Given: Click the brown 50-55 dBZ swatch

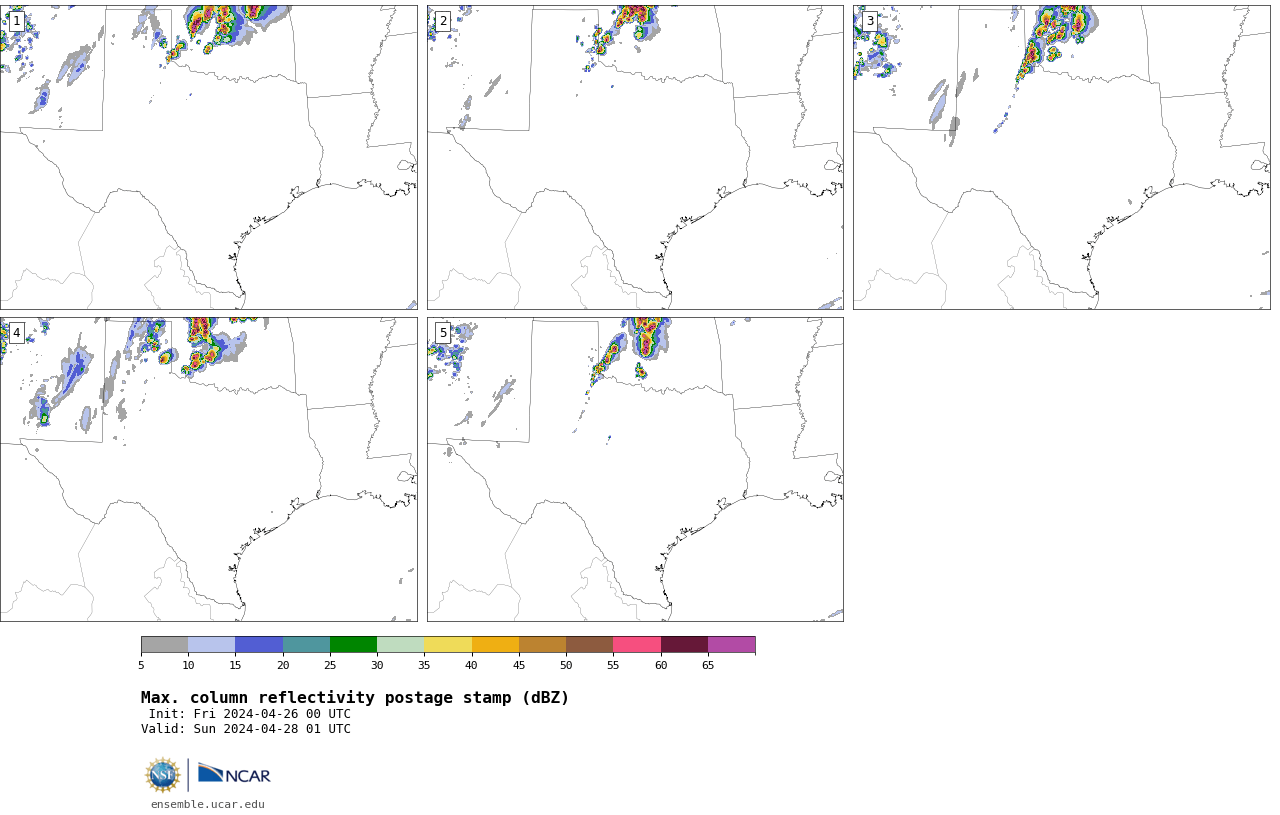Looking at the screenshot, I should (x=590, y=644).
